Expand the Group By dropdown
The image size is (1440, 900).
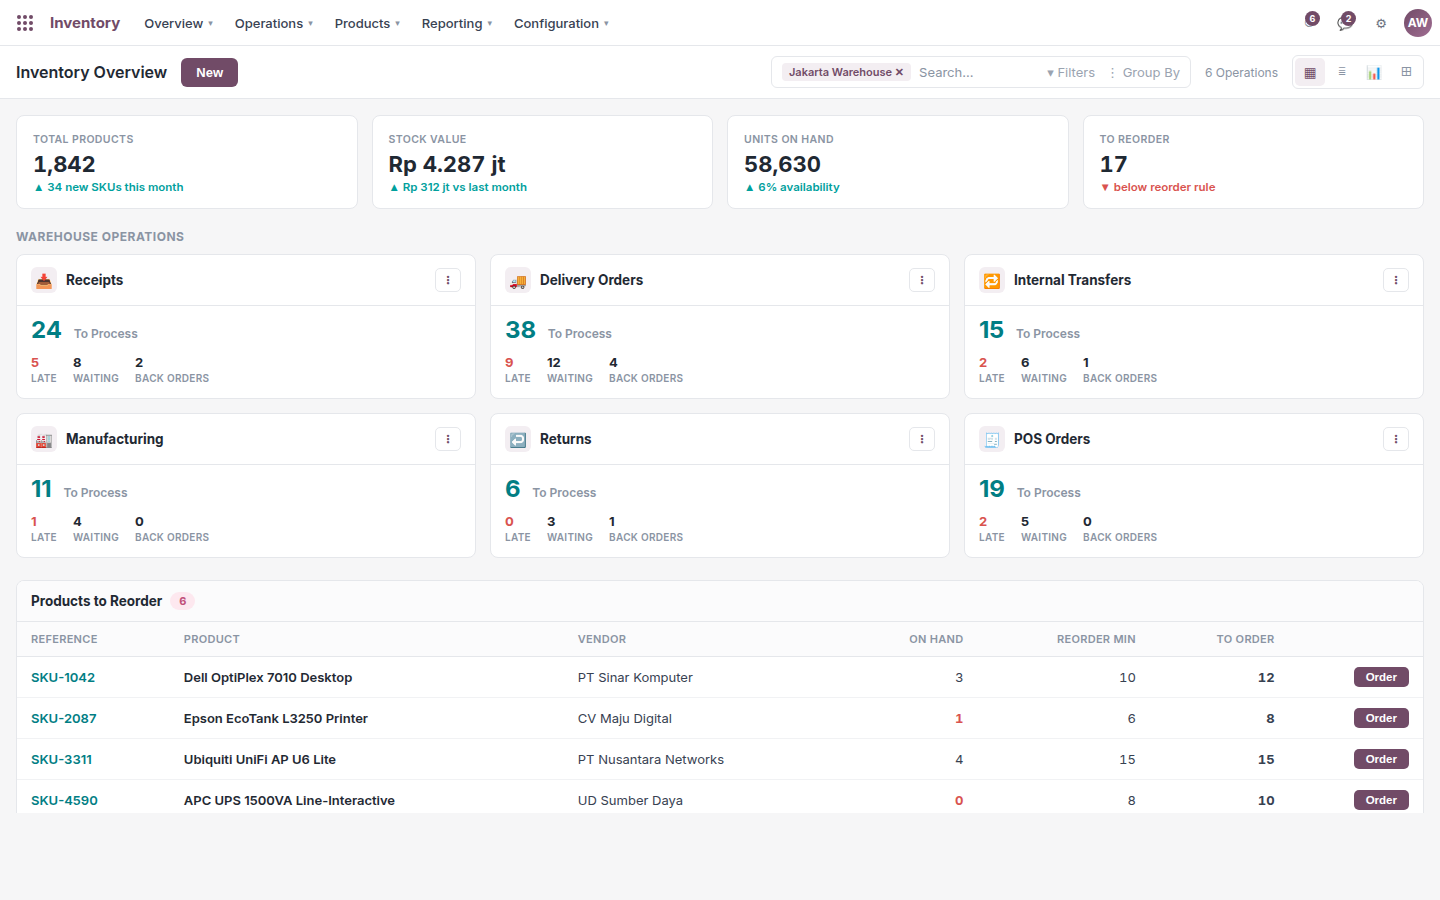pos(1145,72)
